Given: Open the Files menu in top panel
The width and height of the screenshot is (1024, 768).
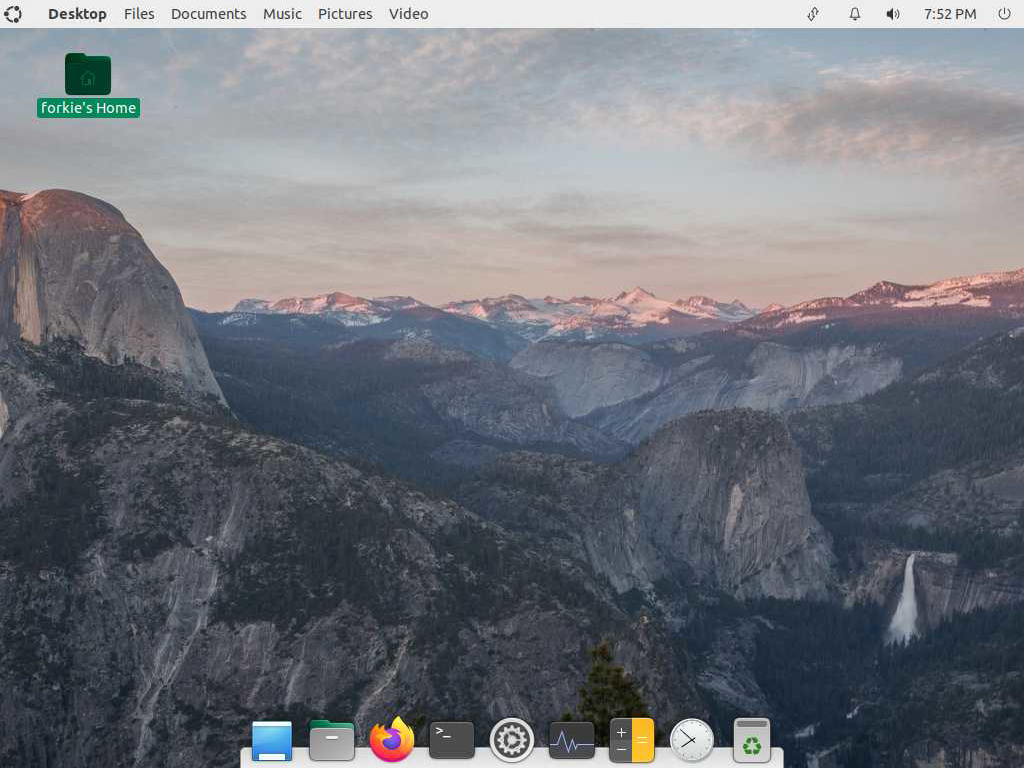Looking at the screenshot, I should pos(139,14).
